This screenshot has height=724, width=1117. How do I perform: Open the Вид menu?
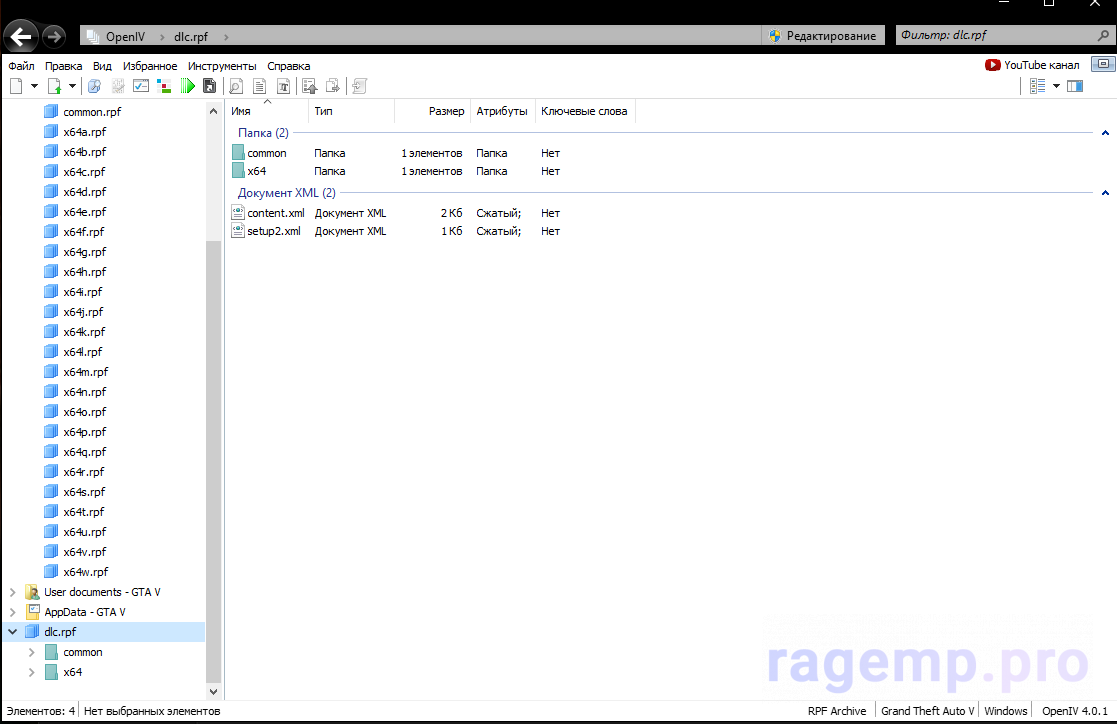point(102,66)
